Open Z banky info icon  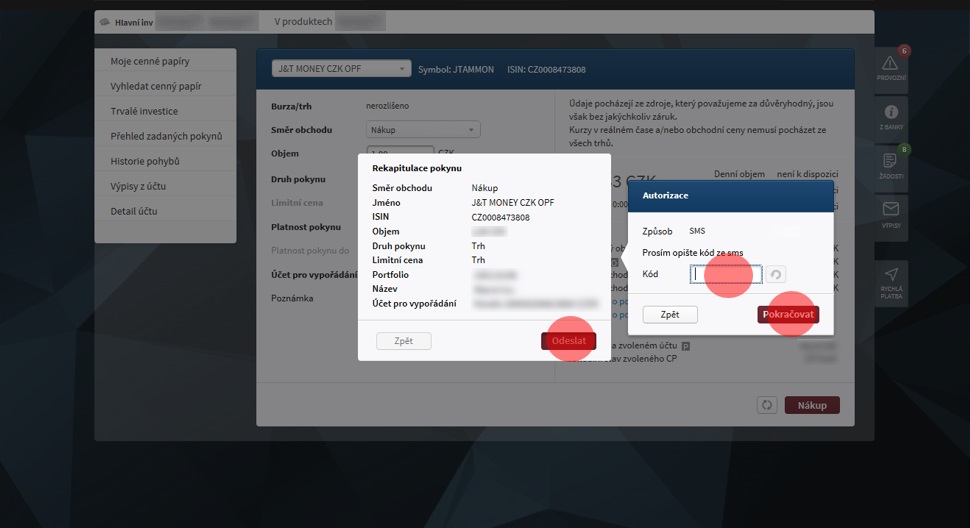pyautogui.click(x=891, y=117)
